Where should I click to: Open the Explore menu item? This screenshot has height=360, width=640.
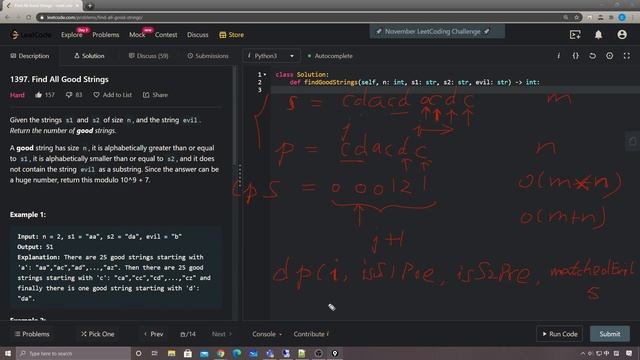click(x=71, y=35)
